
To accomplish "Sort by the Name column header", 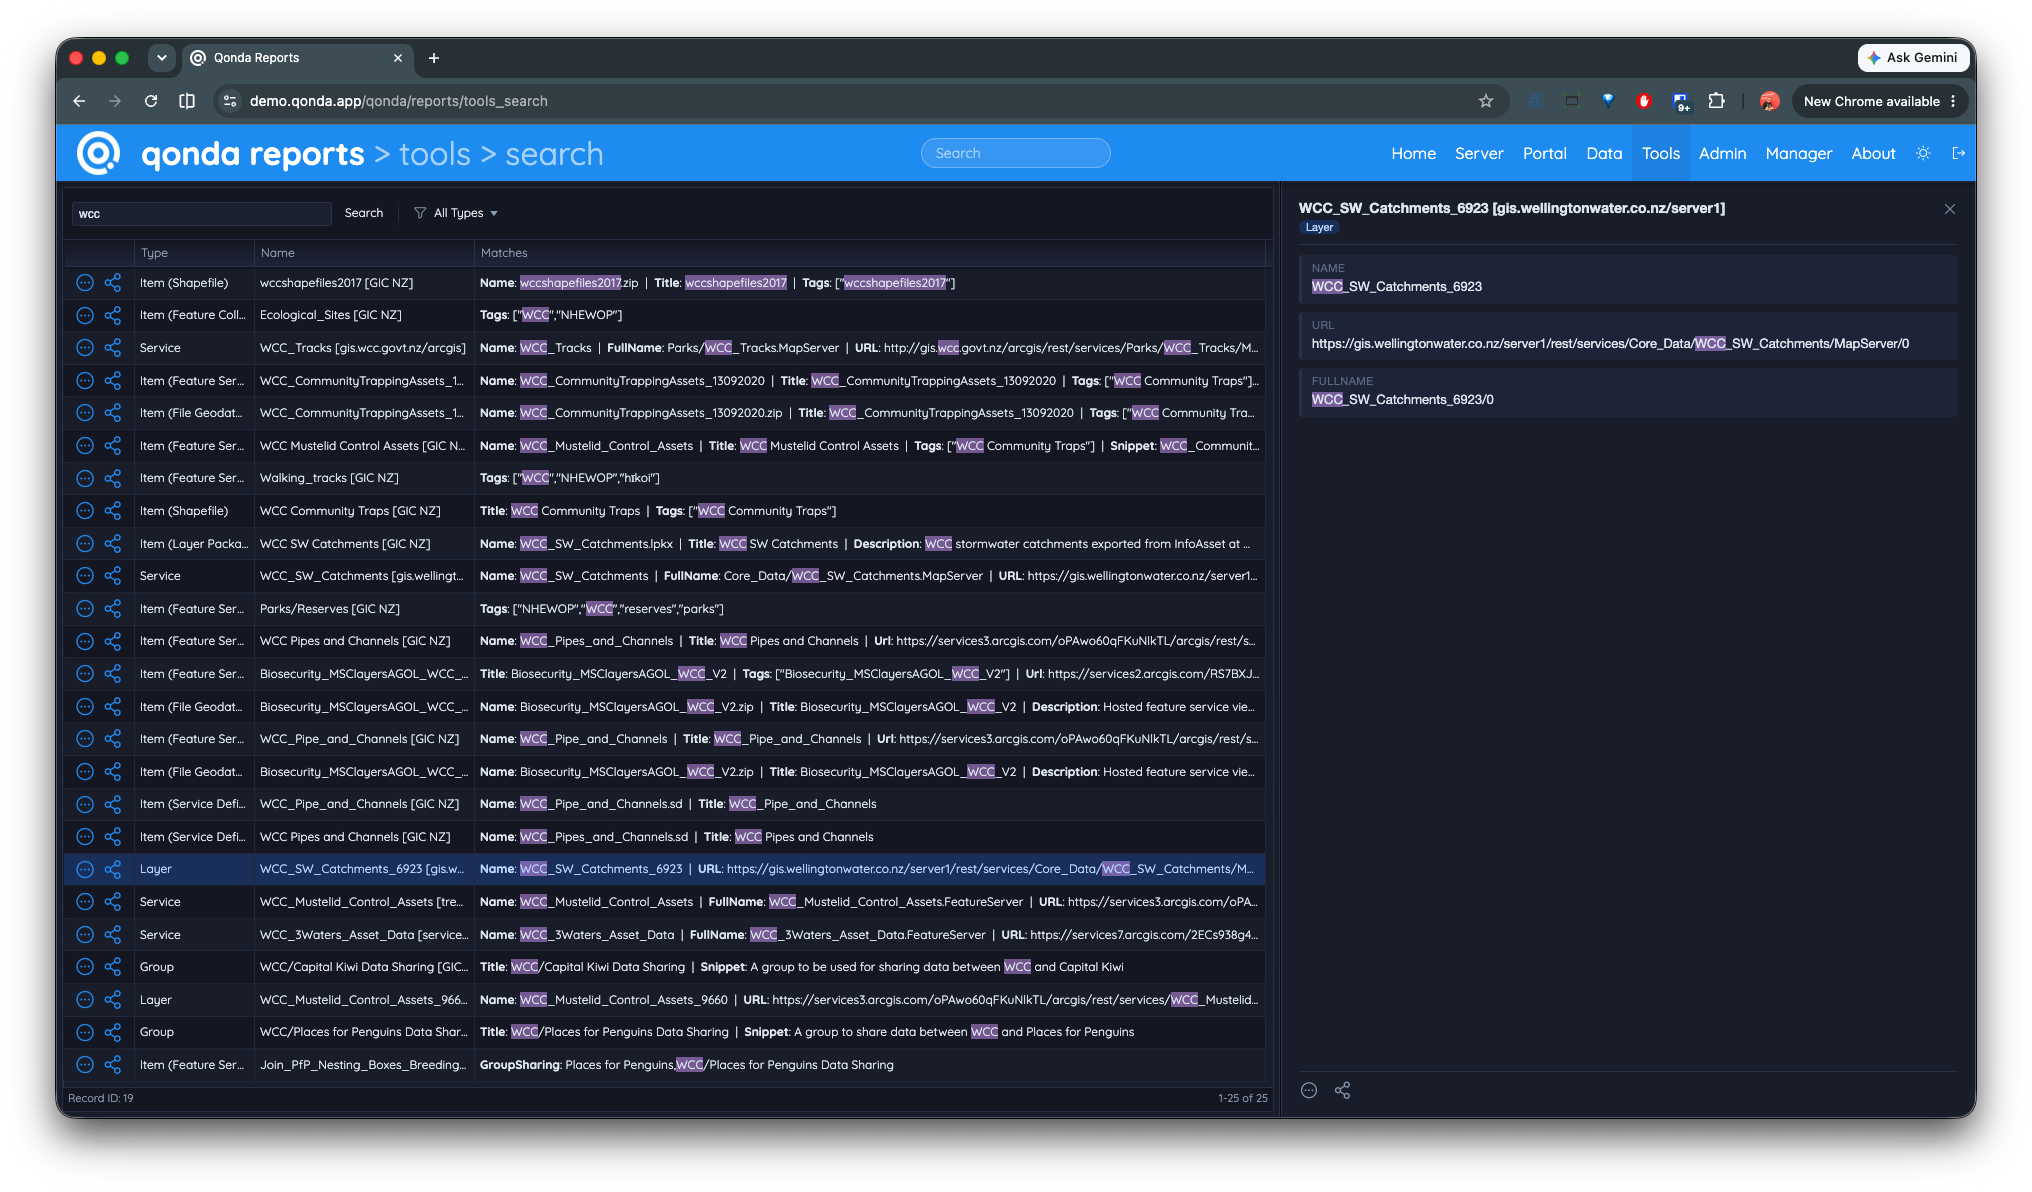I will [x=364, y=253].
